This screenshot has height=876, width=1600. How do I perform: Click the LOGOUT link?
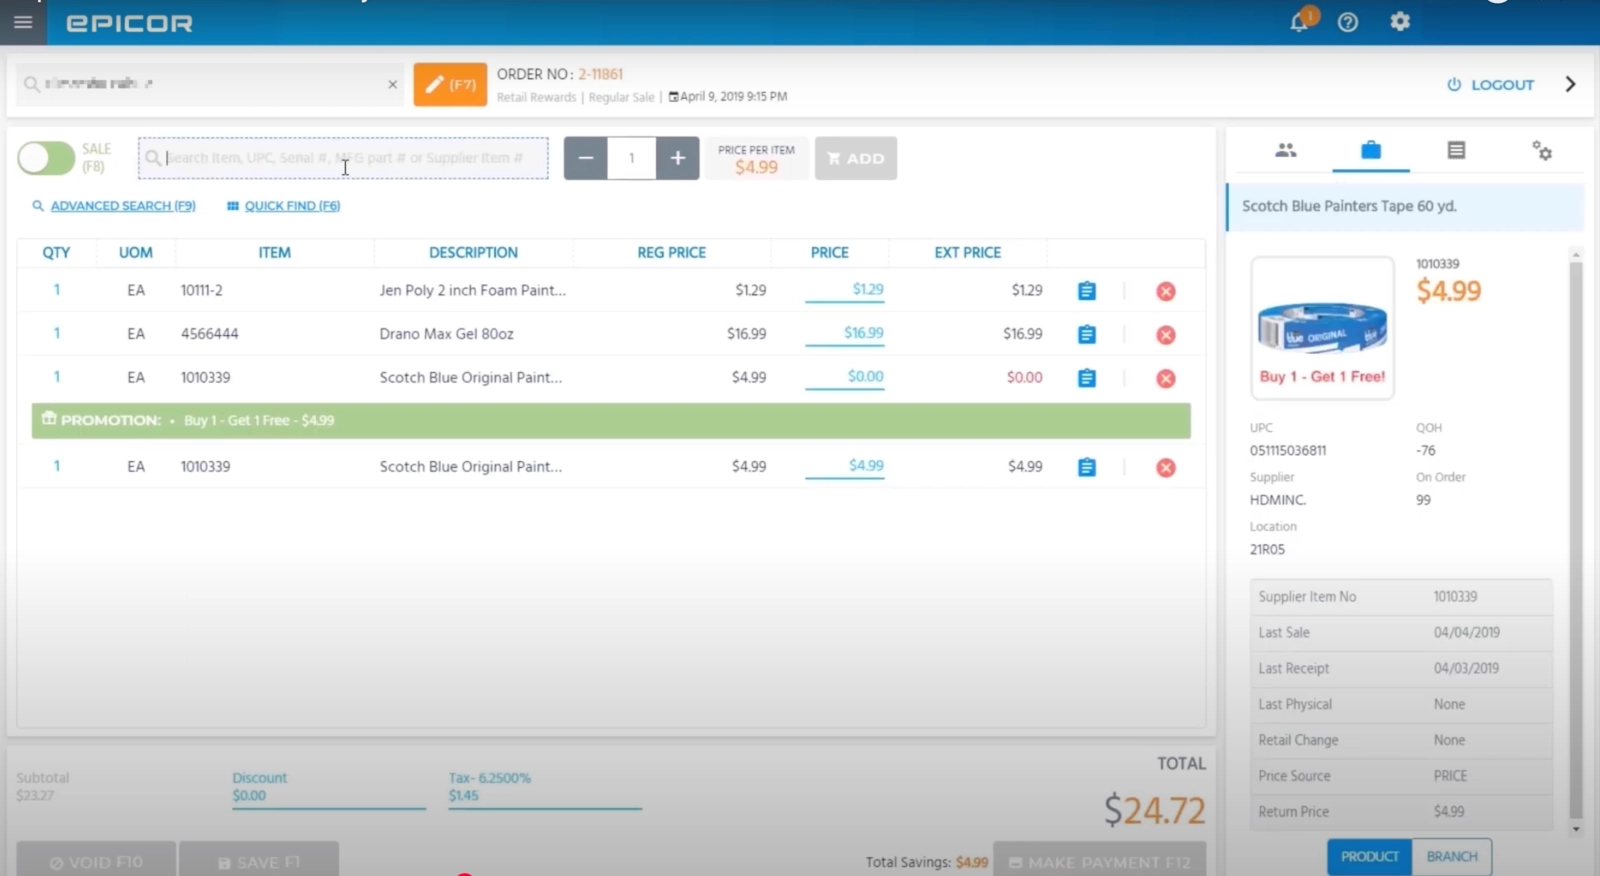pyautogui.click(x=1490, y=85)
